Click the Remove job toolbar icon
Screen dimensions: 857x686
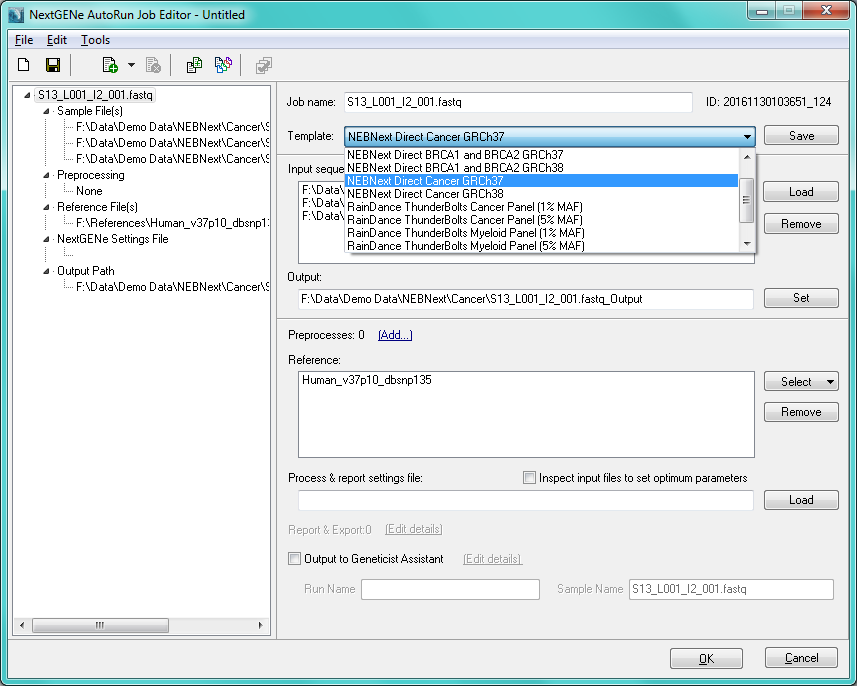[x=153, y=65]
